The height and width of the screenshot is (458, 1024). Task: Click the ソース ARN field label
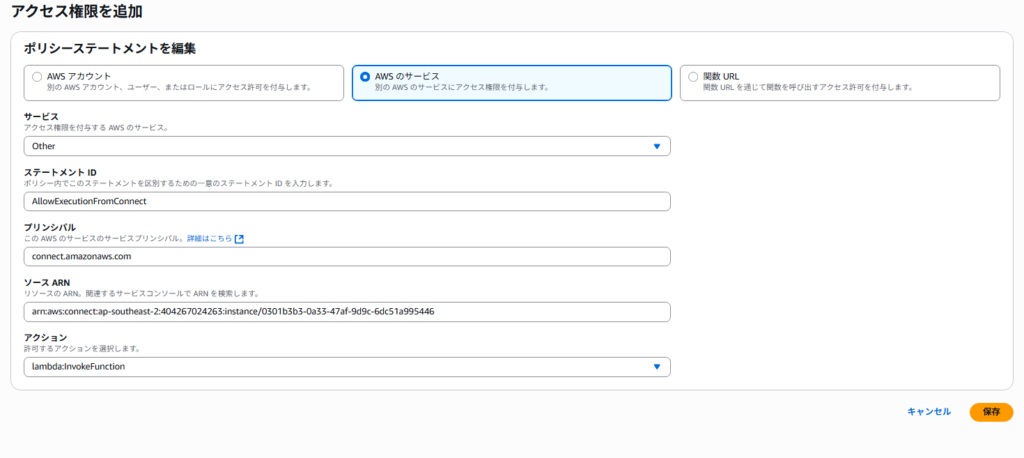tap(49, 282)
